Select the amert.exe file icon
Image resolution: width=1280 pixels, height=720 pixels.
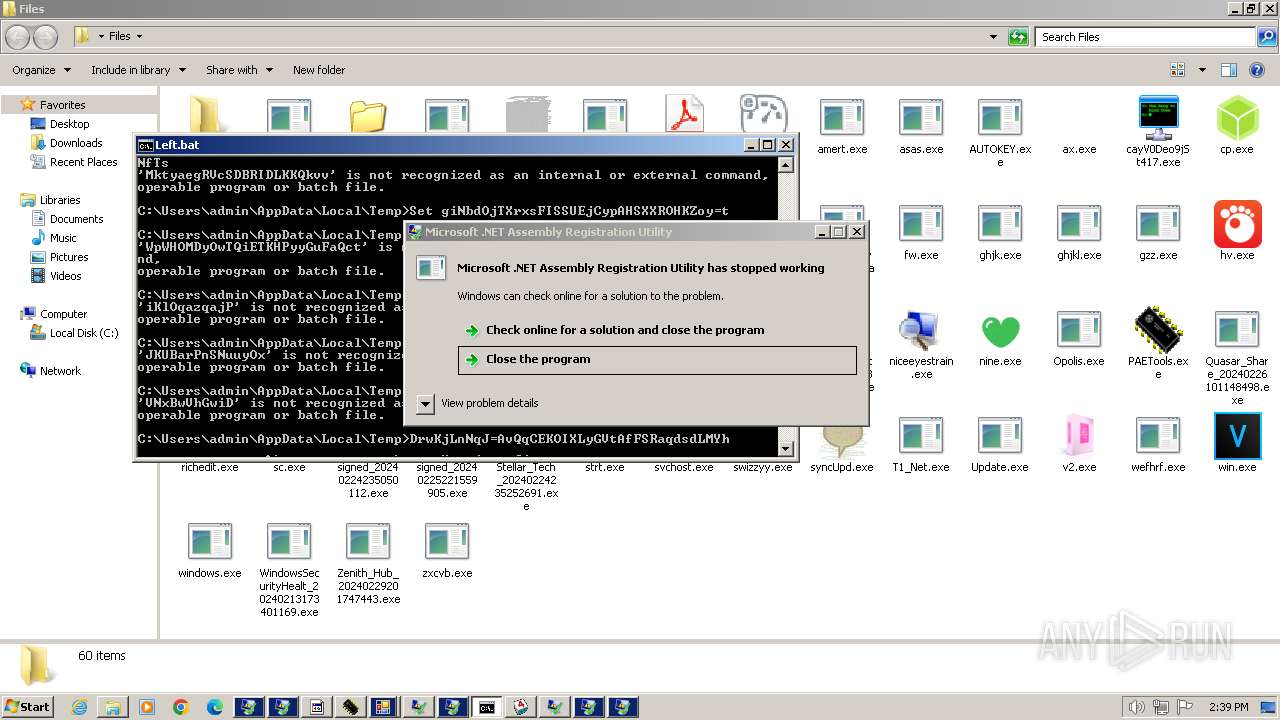coord(842,118)
